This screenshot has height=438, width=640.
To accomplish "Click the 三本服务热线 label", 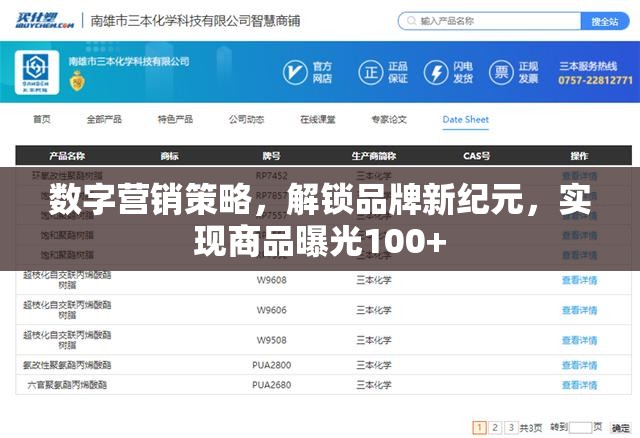I will click(x=588, y=66).
